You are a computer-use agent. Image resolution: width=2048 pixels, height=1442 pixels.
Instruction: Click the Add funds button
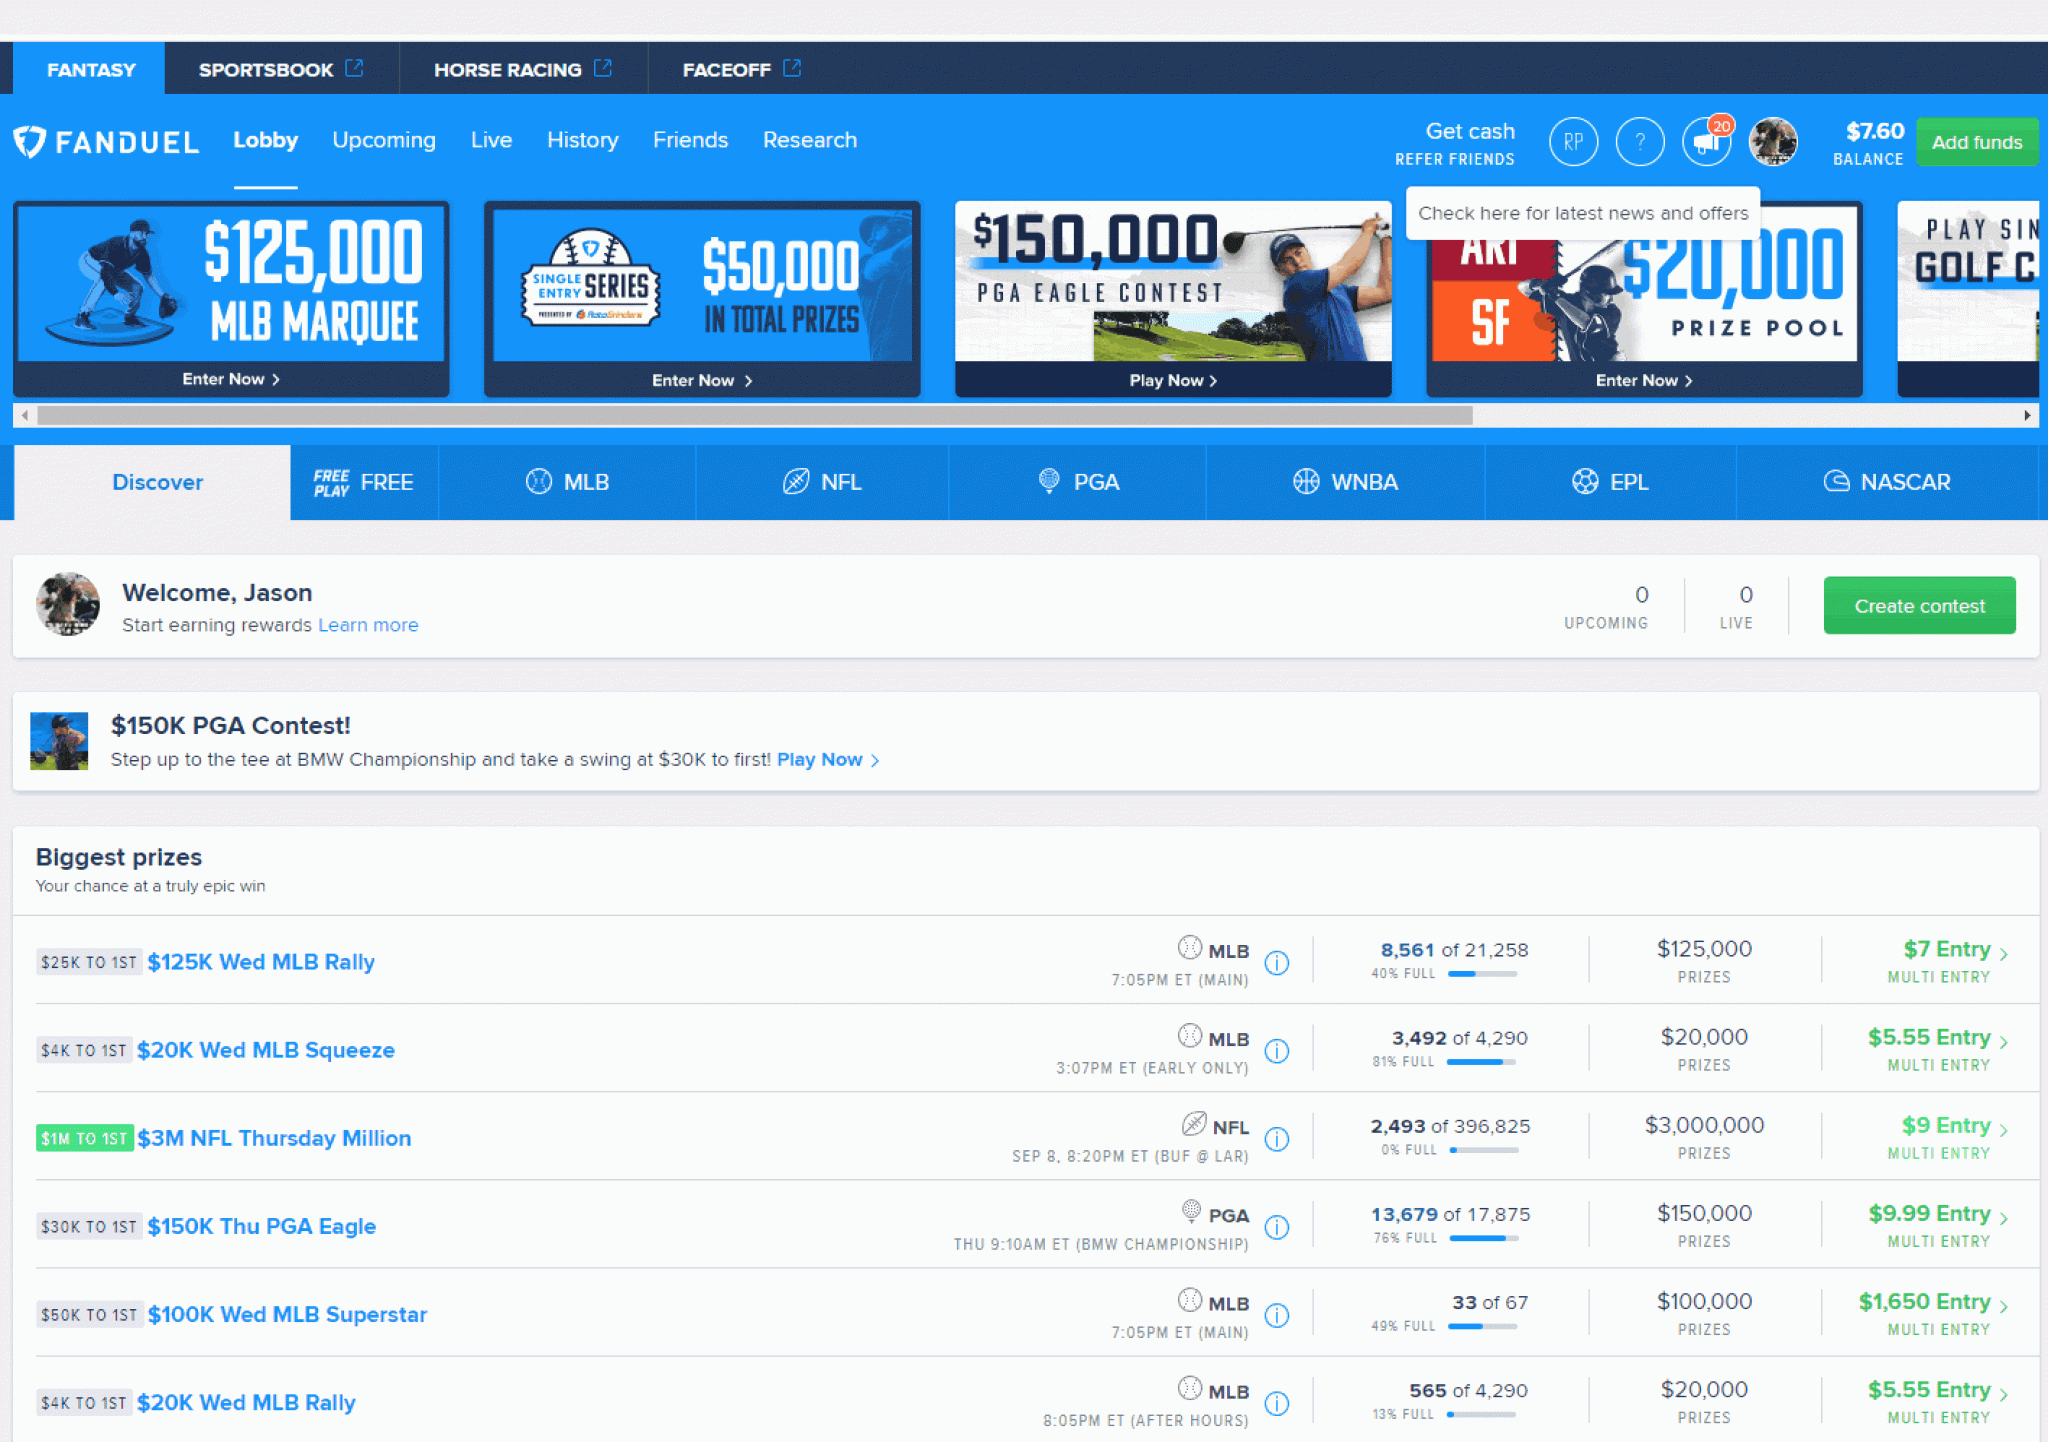pos(1976,142)
